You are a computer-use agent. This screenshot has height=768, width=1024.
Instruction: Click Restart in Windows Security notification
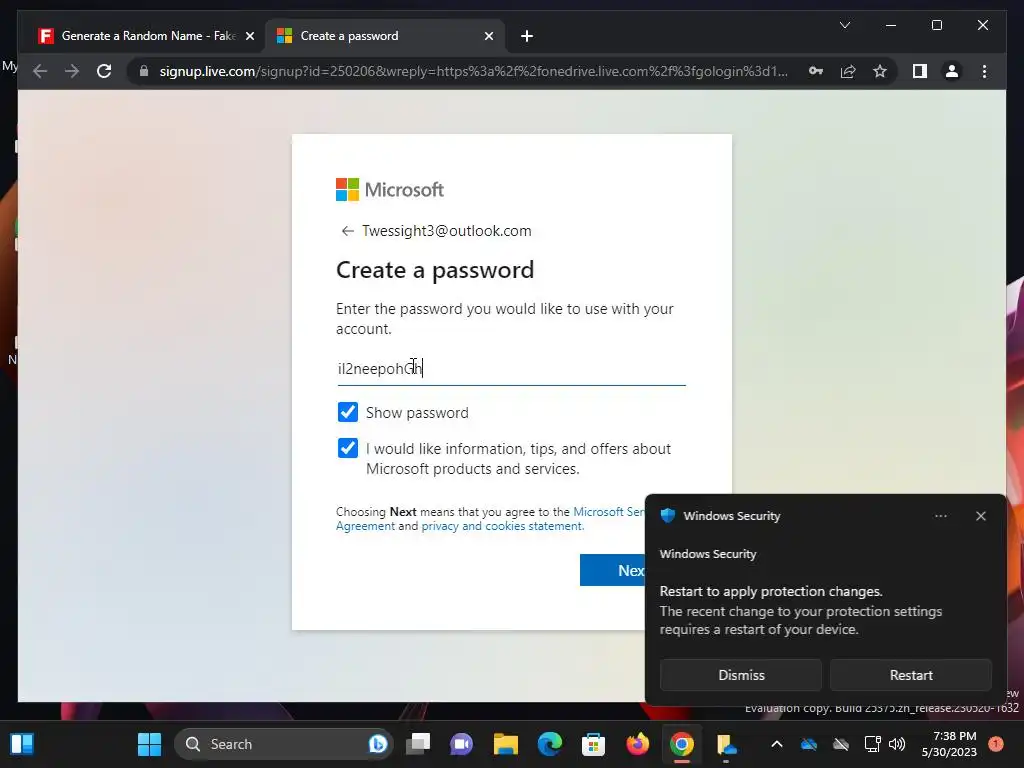(910, 675)
